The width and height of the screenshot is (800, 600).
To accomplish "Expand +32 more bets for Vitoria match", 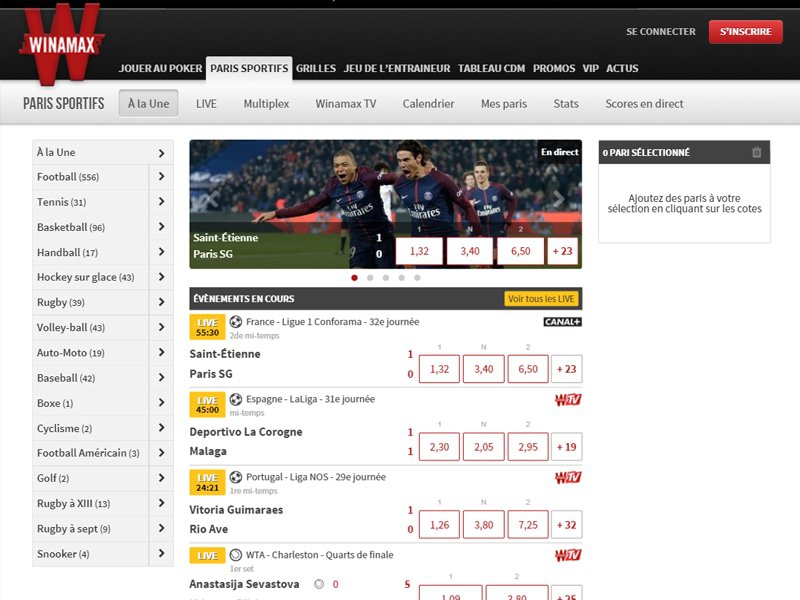I will 566,524.
